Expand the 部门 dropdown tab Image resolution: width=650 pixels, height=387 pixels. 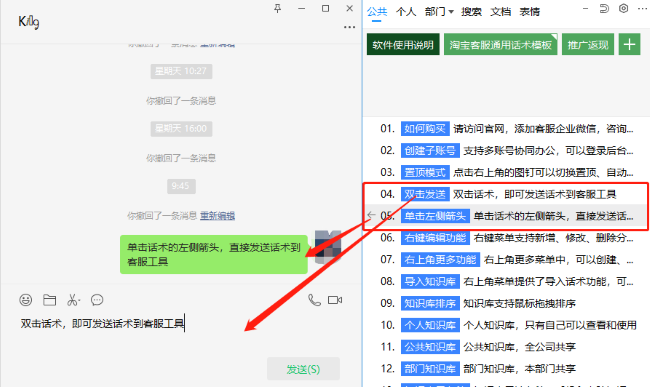(439, 12)
